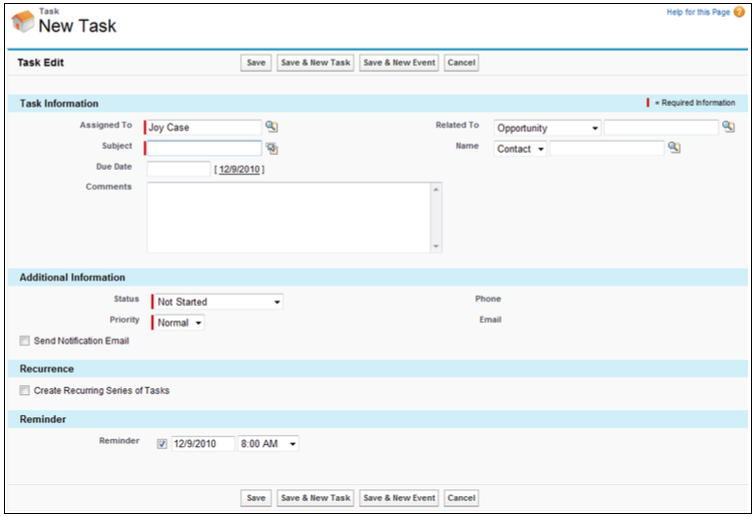This screenshot has height=517, width=756.
Task: Click the top Save button
Action: [256, 63]
